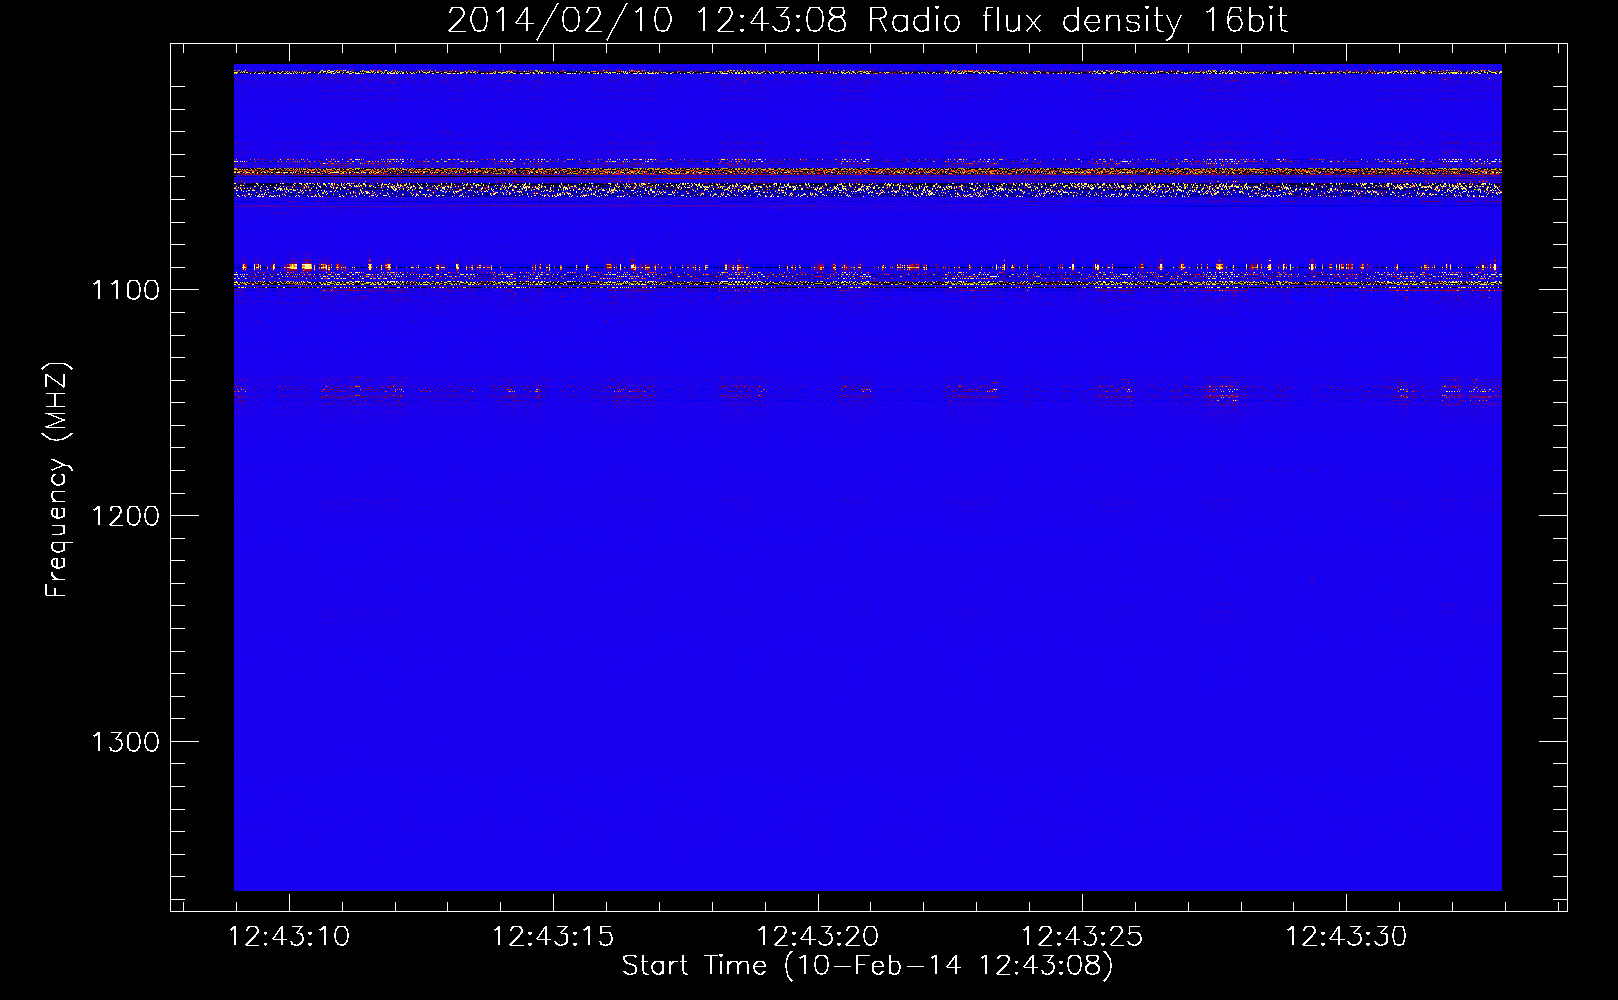
Task: Click the 1100 frequency tick label
Action: 125,290
